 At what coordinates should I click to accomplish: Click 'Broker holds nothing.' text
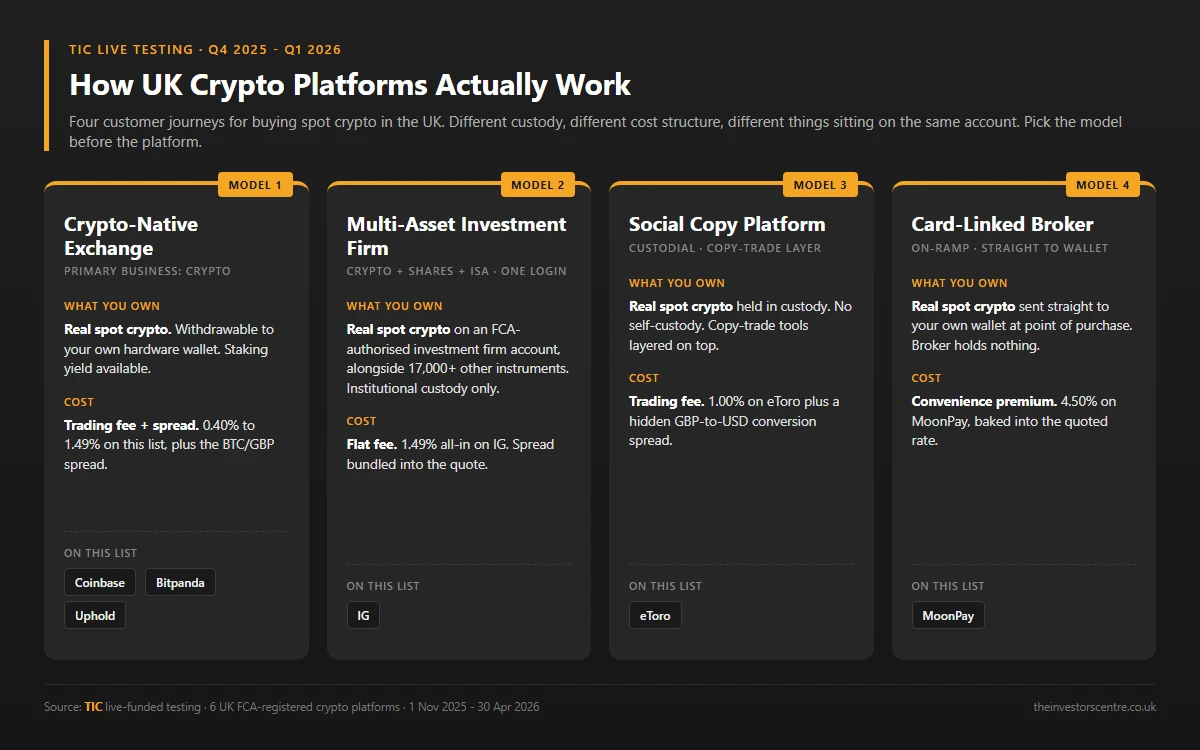pyautogui.click(x=975, y=345)
